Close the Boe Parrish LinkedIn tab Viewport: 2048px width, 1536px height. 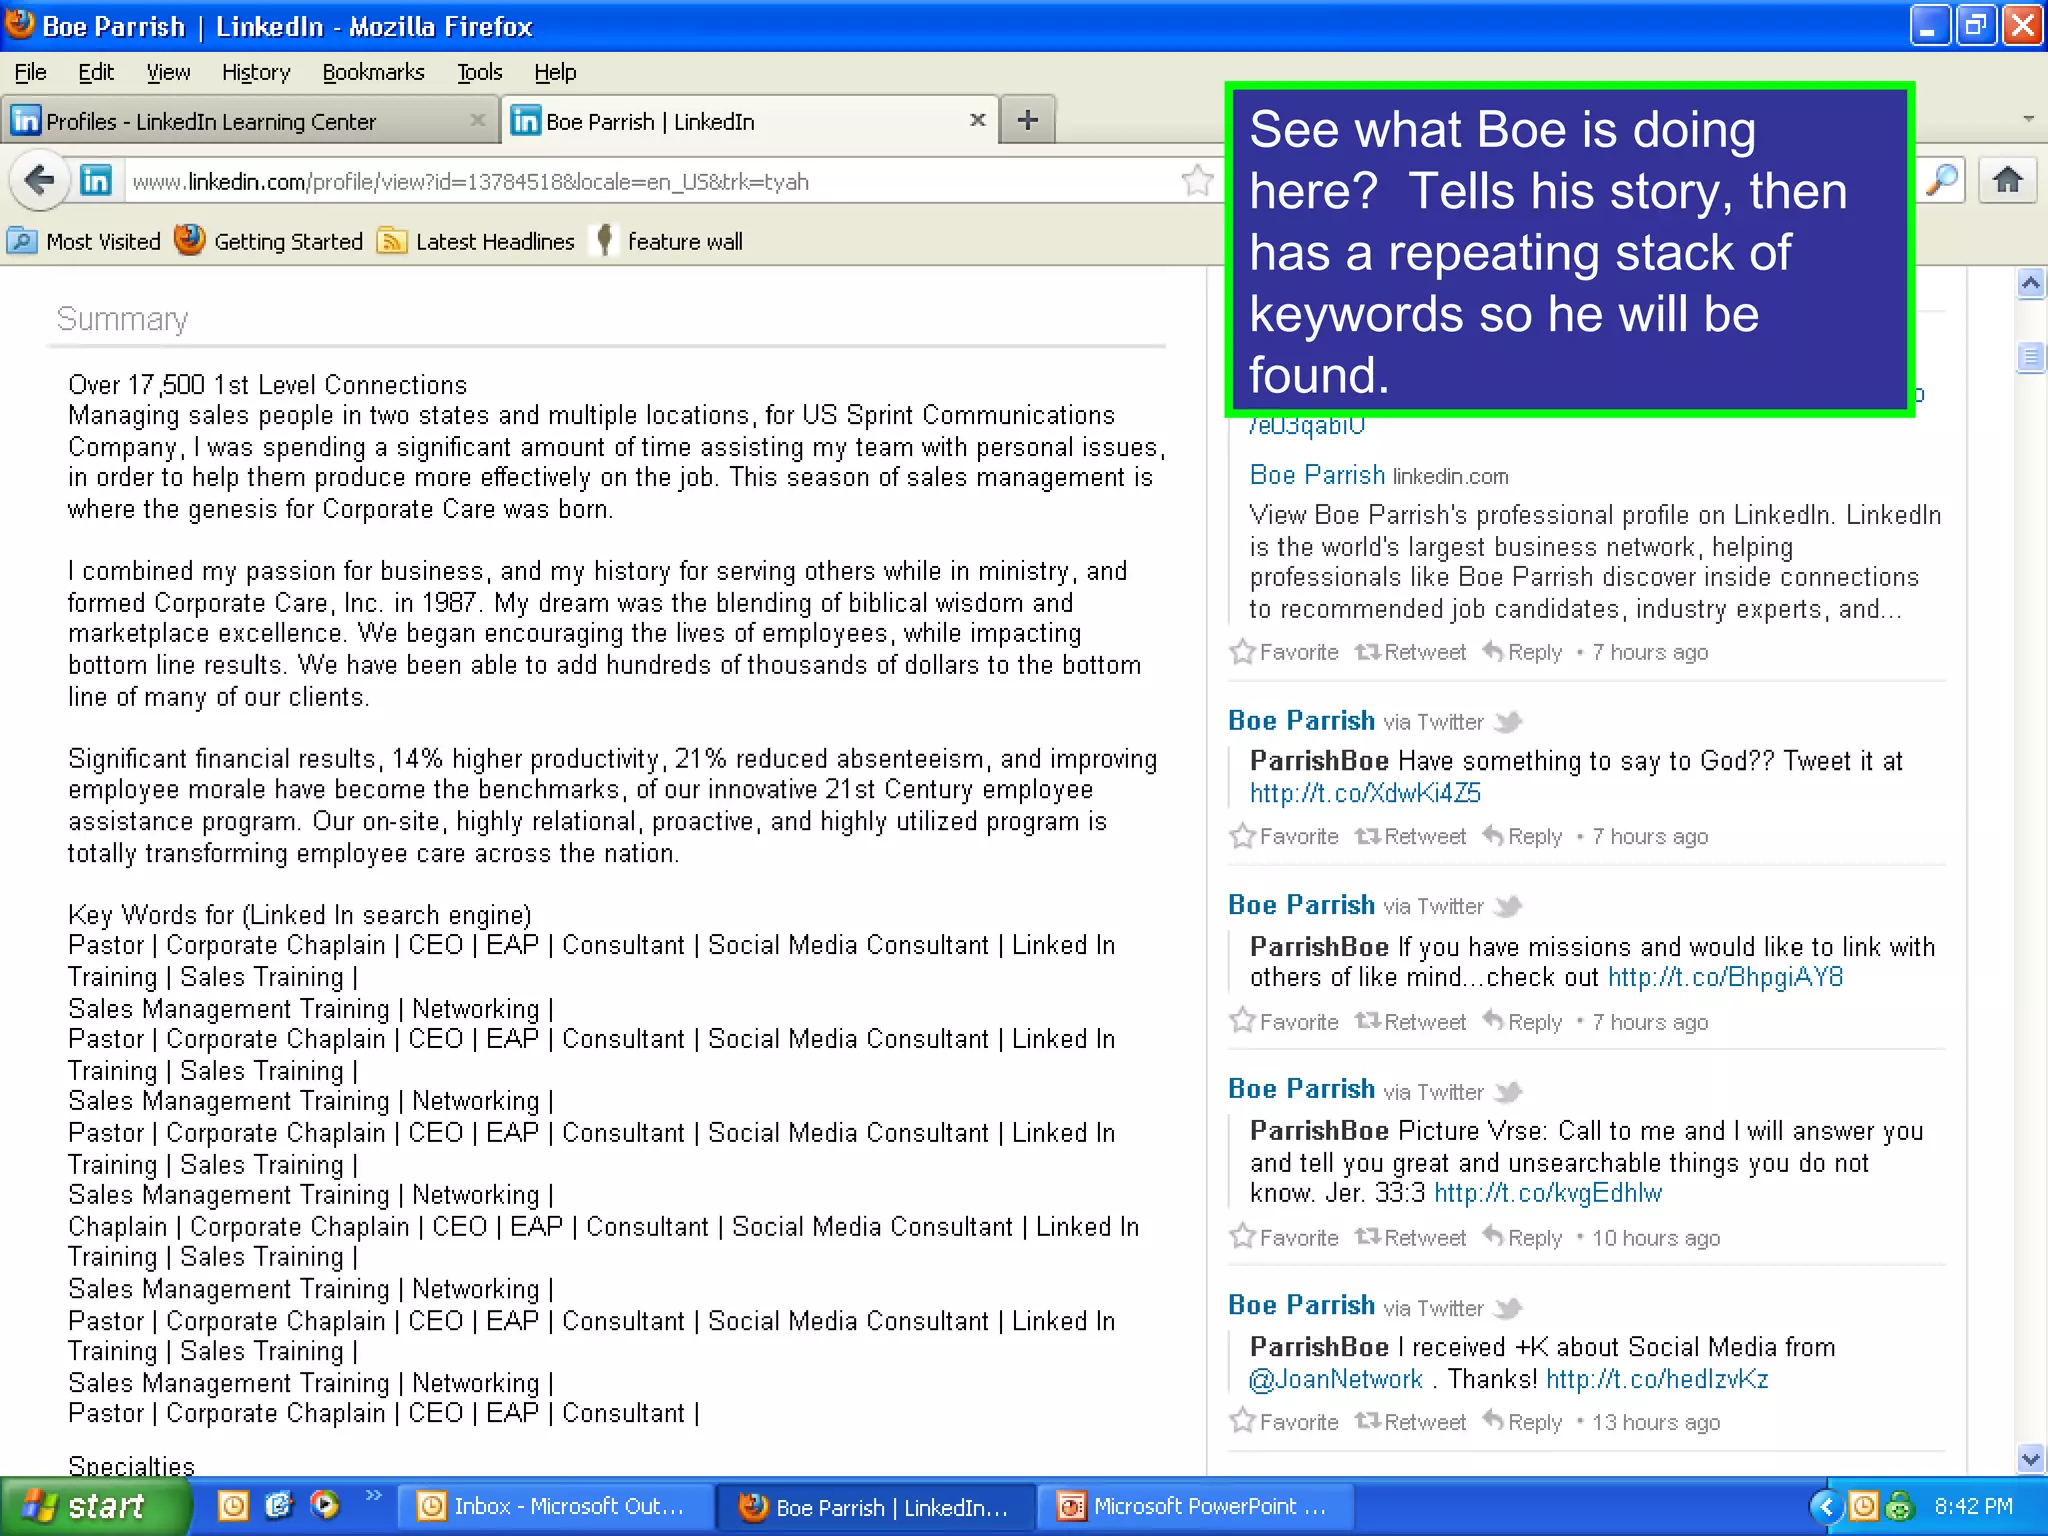point(978,120)
